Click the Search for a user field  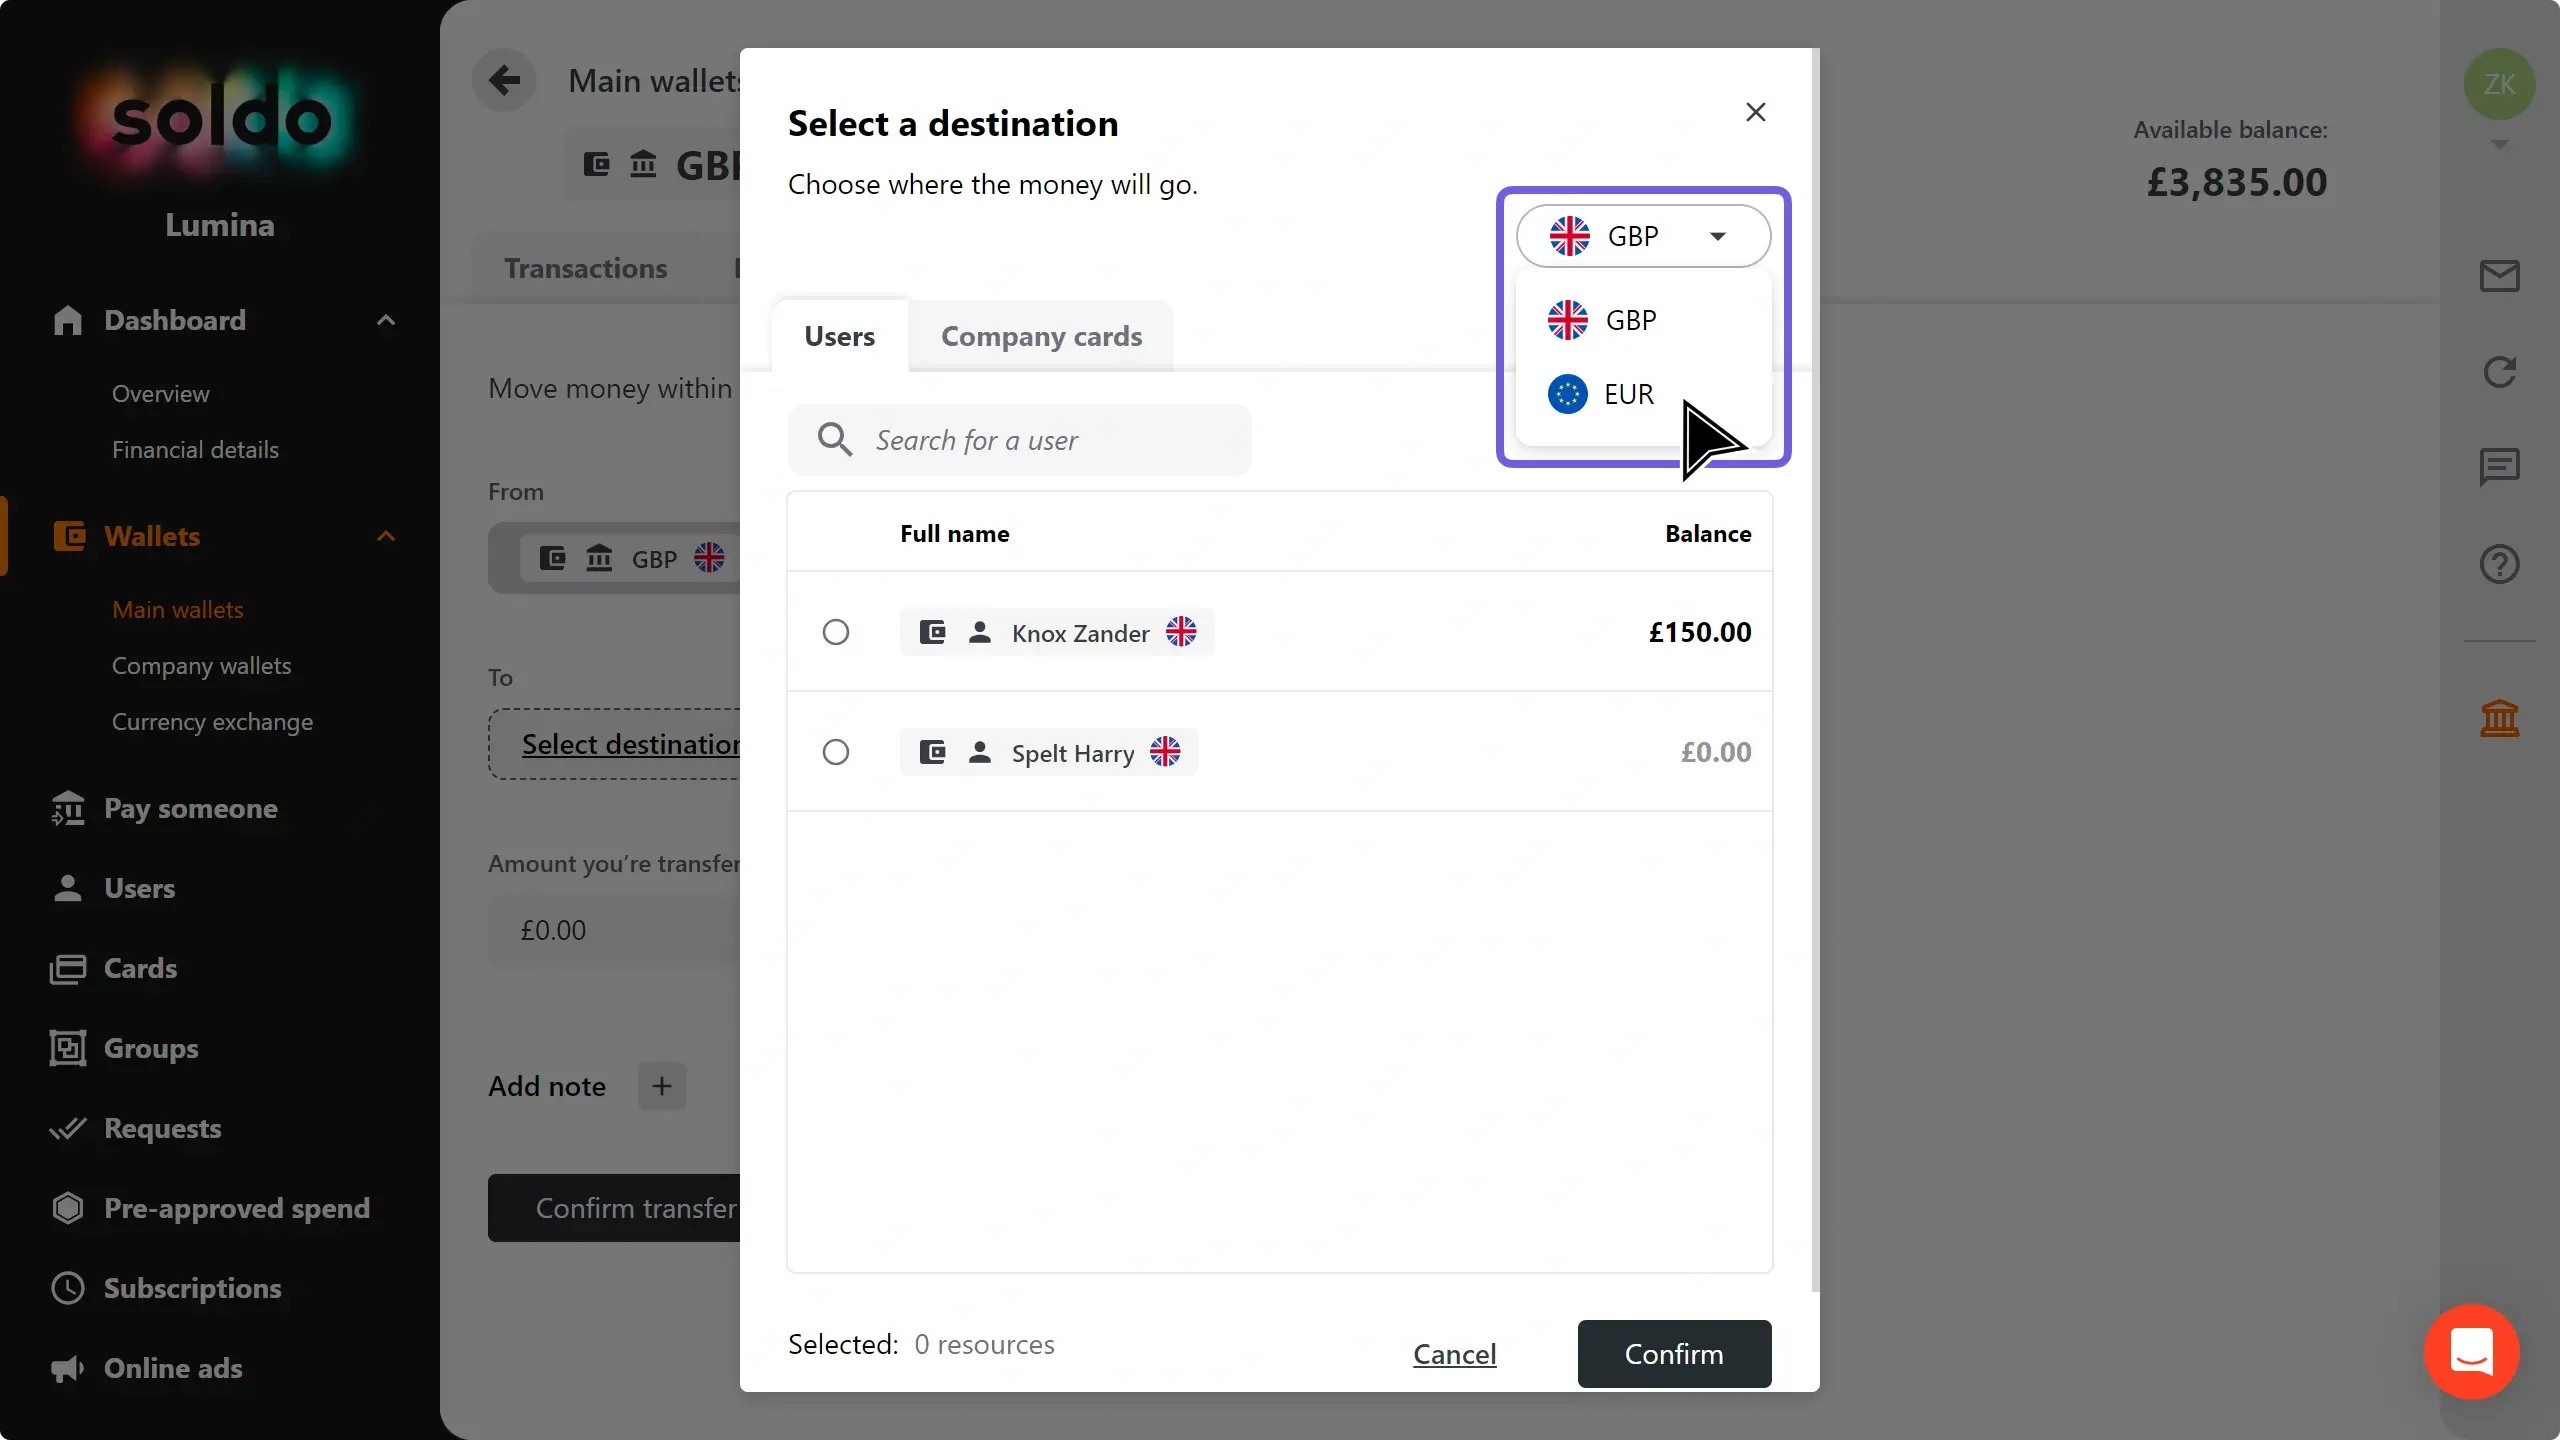coord(1019,440)
